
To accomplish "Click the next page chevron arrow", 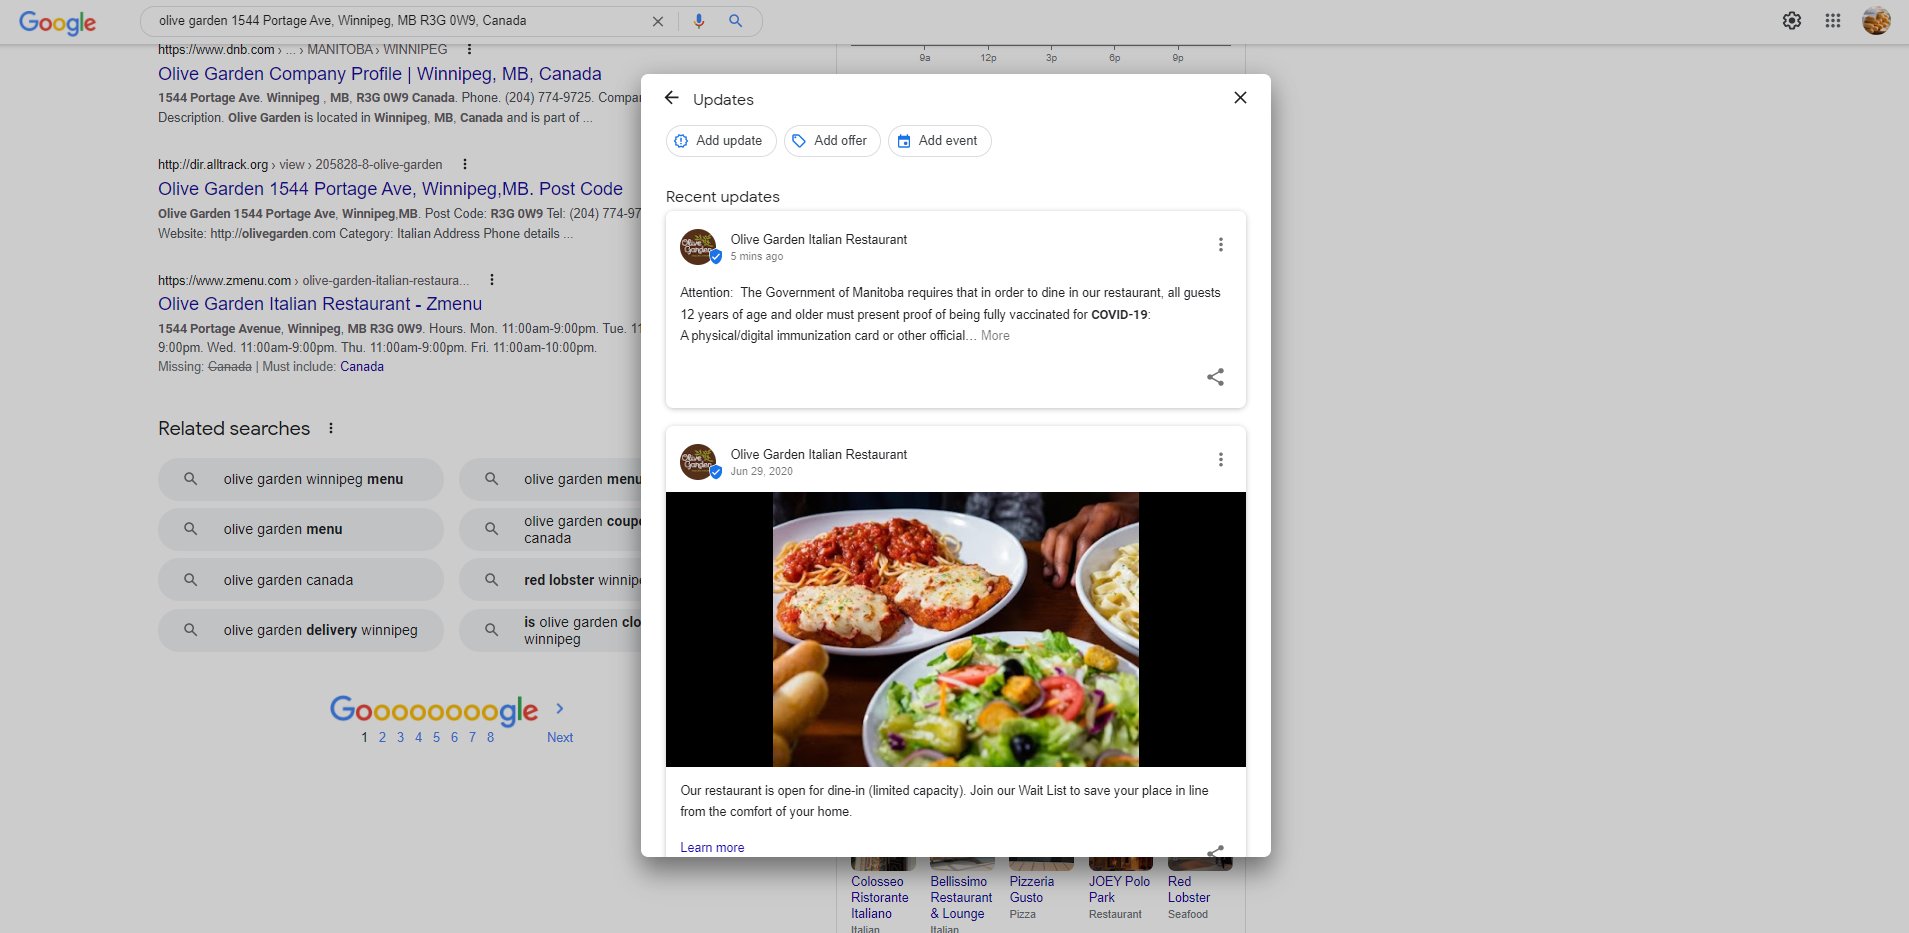I will (560, 709).
